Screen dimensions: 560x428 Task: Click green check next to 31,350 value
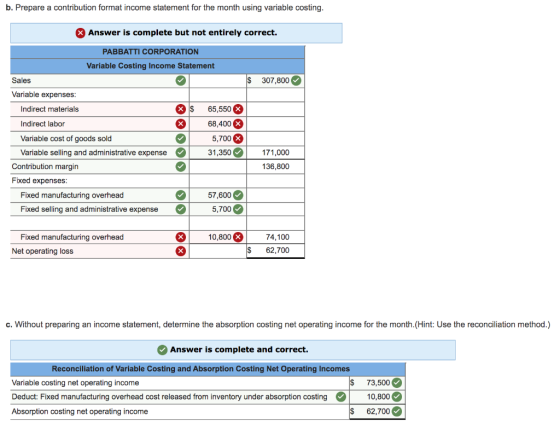[238, 153]
